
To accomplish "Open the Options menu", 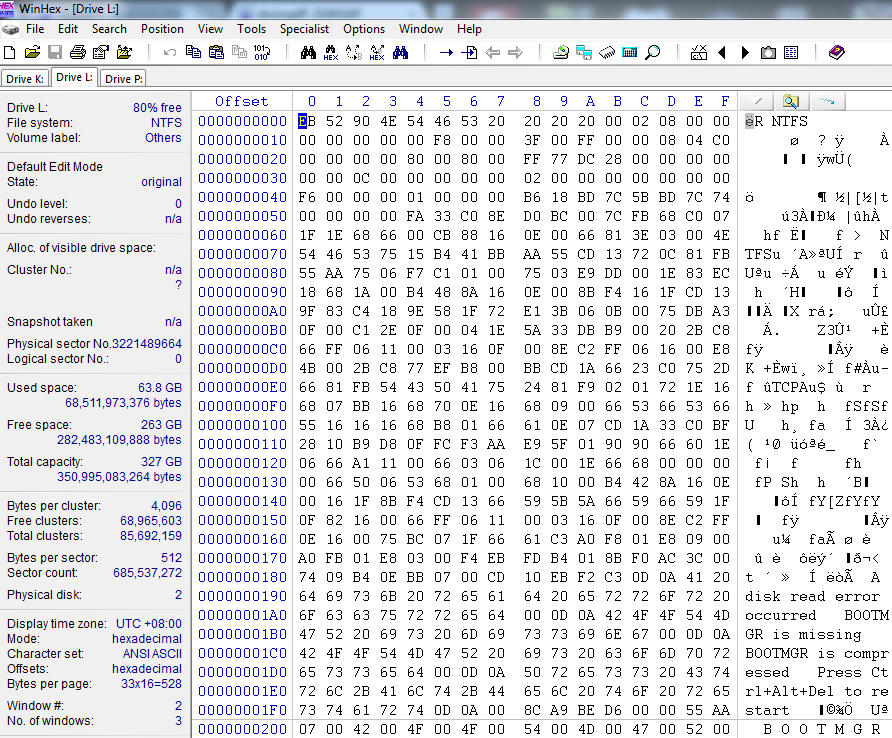I will coord(364,29).
